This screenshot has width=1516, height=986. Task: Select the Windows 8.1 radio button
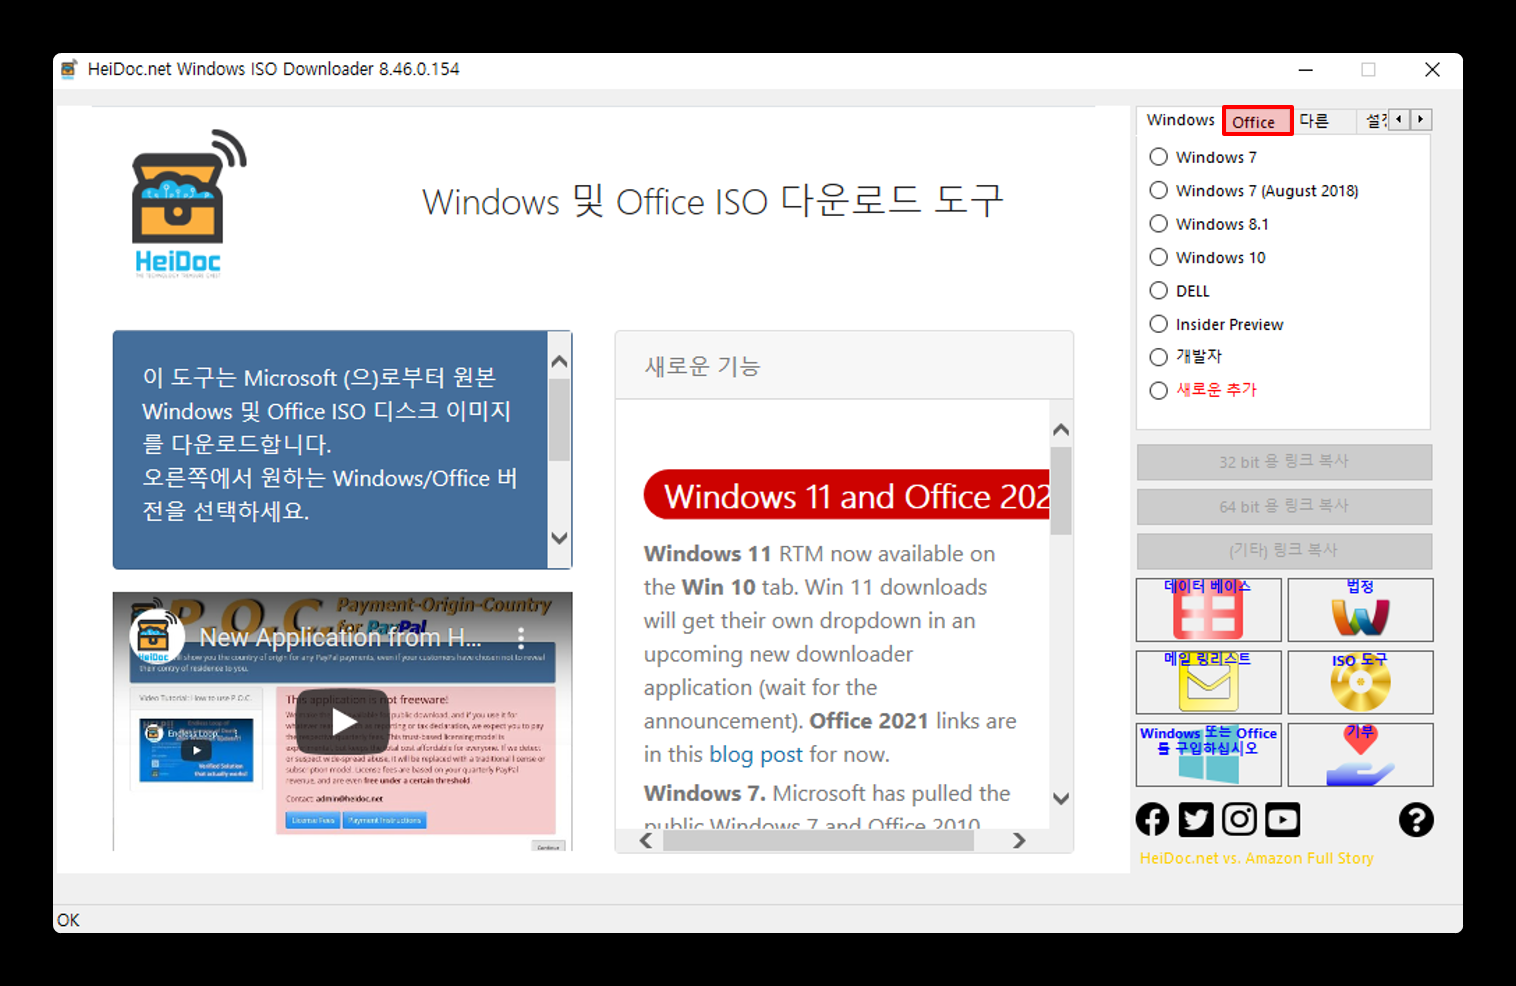pos(1158,223)
